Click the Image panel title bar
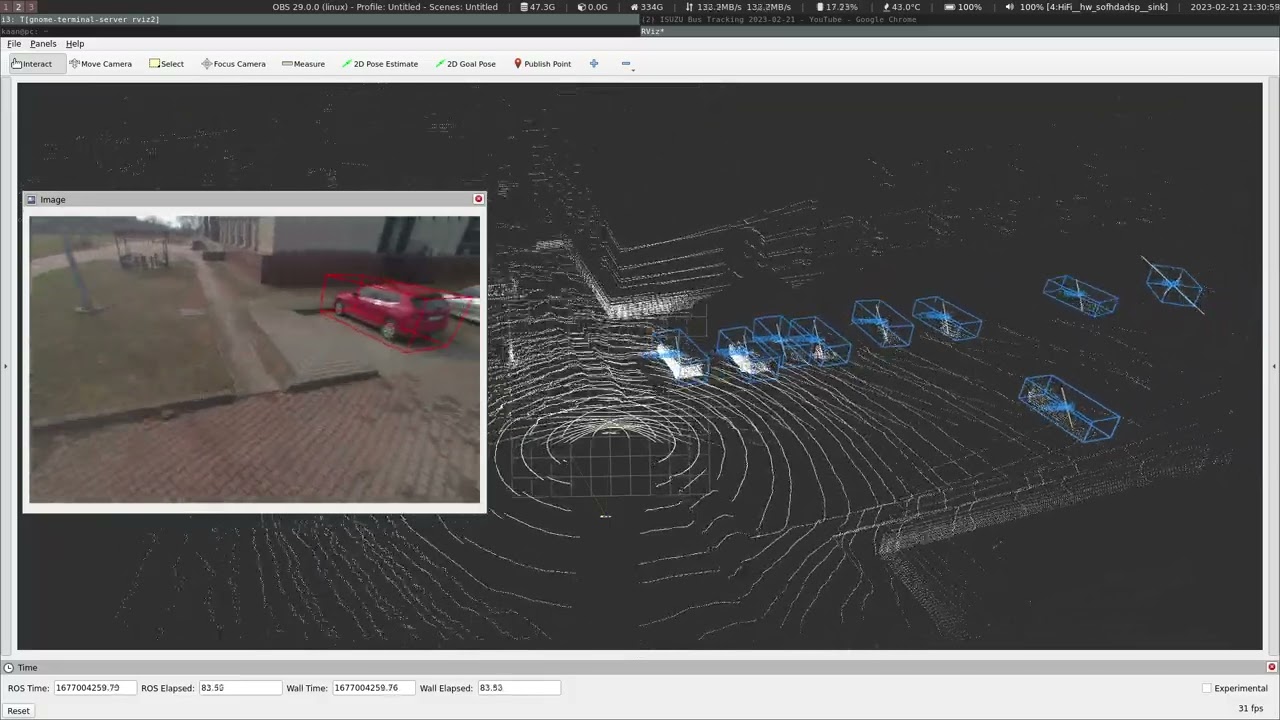The width and height of the screenshot is (1280, 720). pos(254,199)
